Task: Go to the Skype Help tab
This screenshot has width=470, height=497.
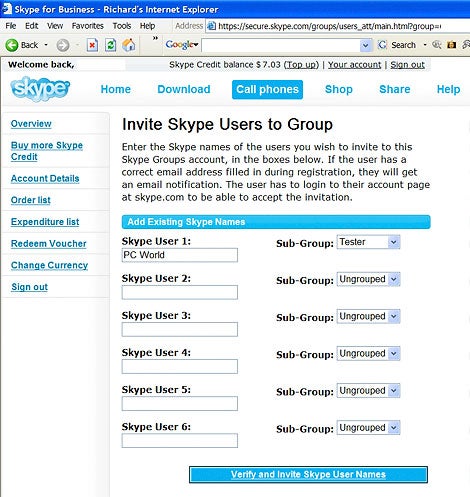Action: [448, 89]
